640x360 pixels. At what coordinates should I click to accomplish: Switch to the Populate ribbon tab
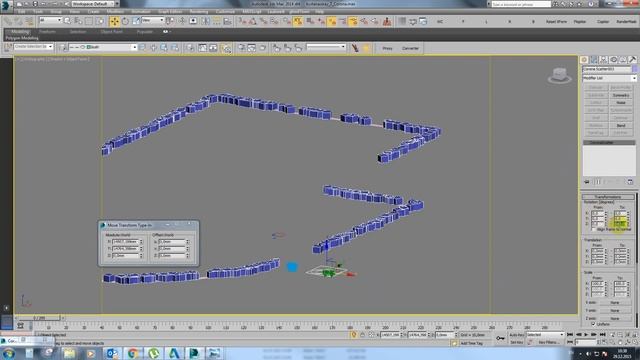click(144, 31)
